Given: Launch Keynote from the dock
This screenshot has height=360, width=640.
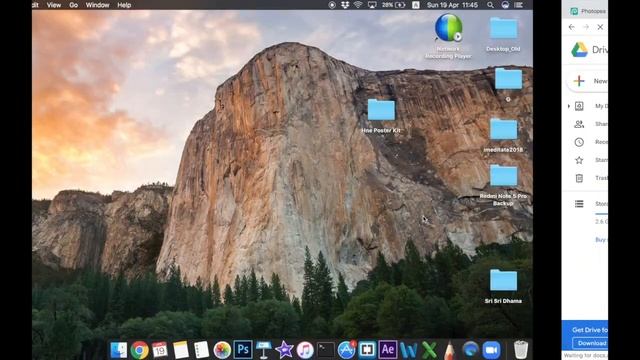Looking at the screenshot, I should [264, 350].
